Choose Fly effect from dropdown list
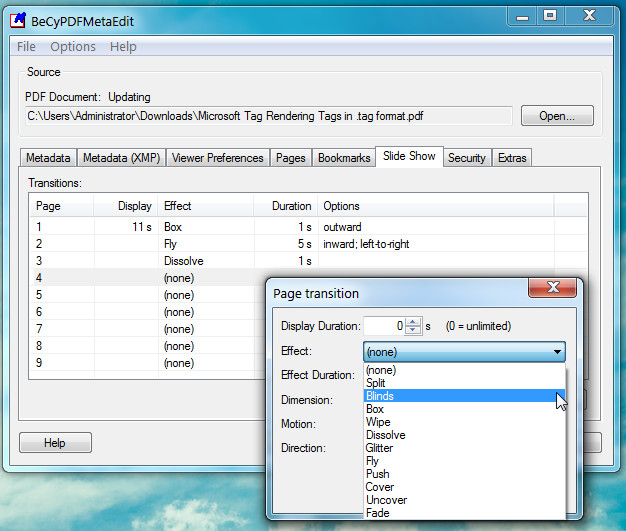This screenshot has height=531, width=626. tap(464, 461)
